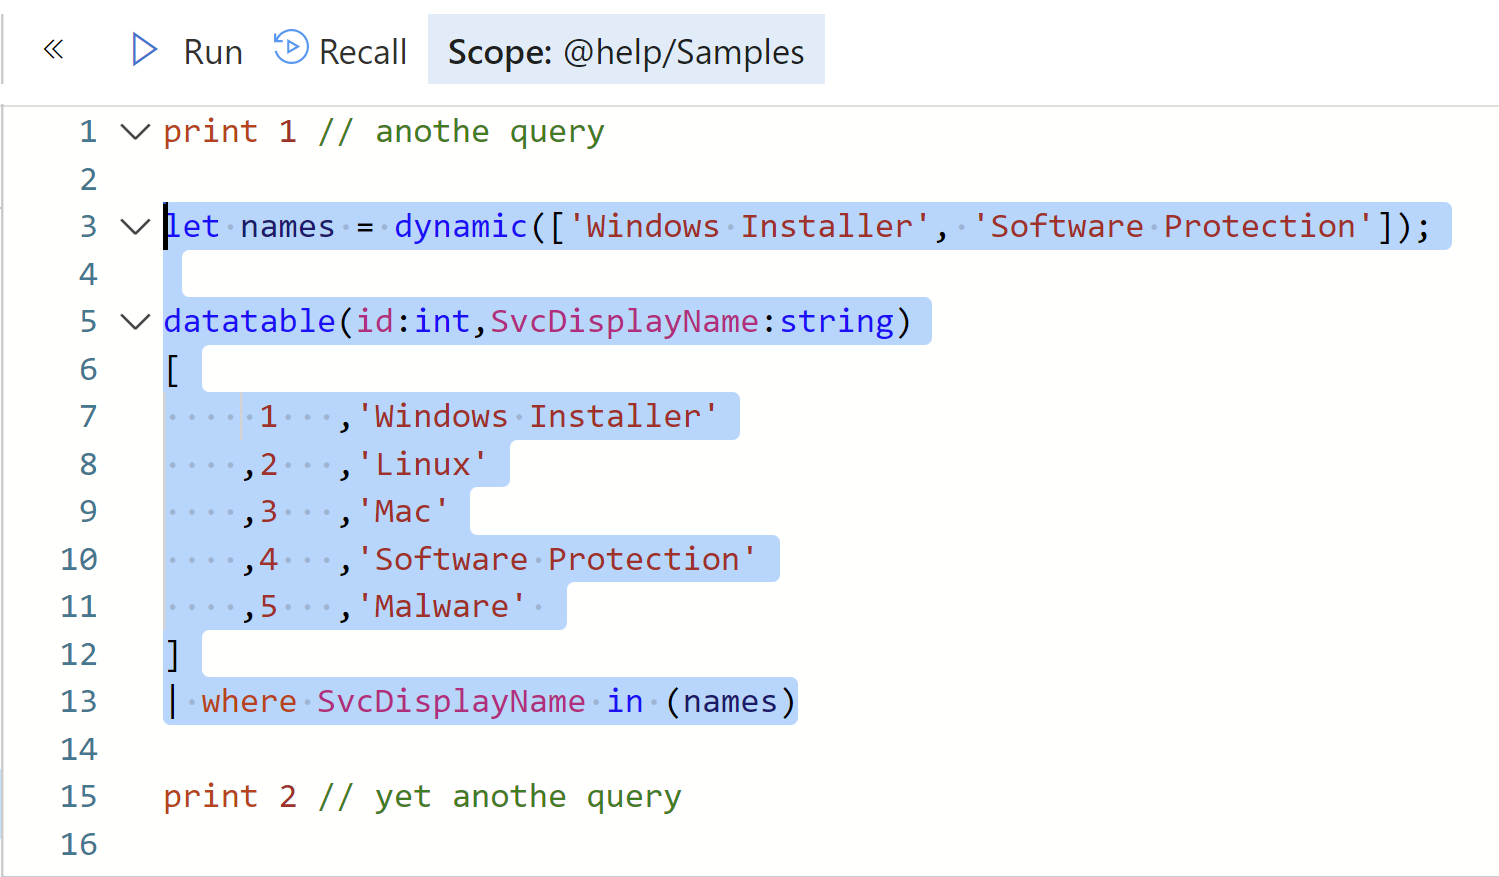
Task: Click line number 4 in the gutter
Action: (x=88, y=274)
